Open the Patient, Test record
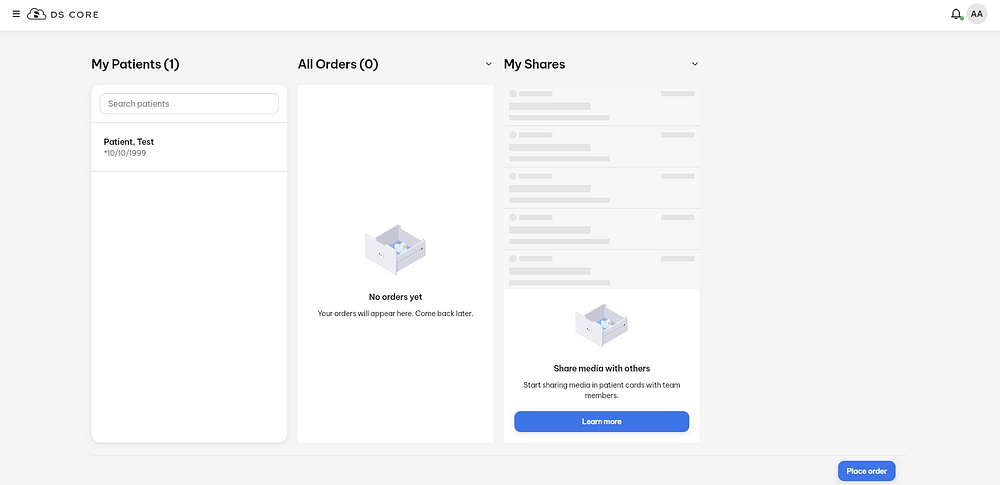 [x=129, y=142]
